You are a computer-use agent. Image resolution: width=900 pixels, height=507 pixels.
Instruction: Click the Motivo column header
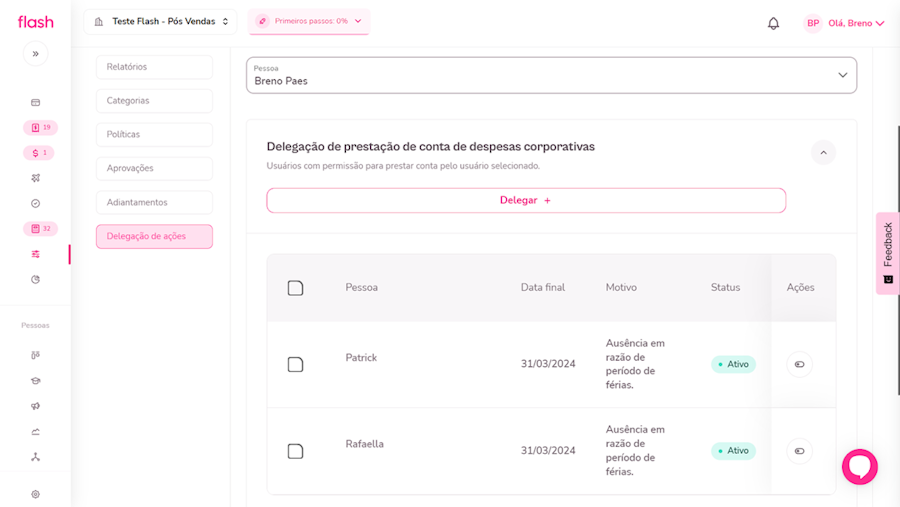click(x=621, y=287)
